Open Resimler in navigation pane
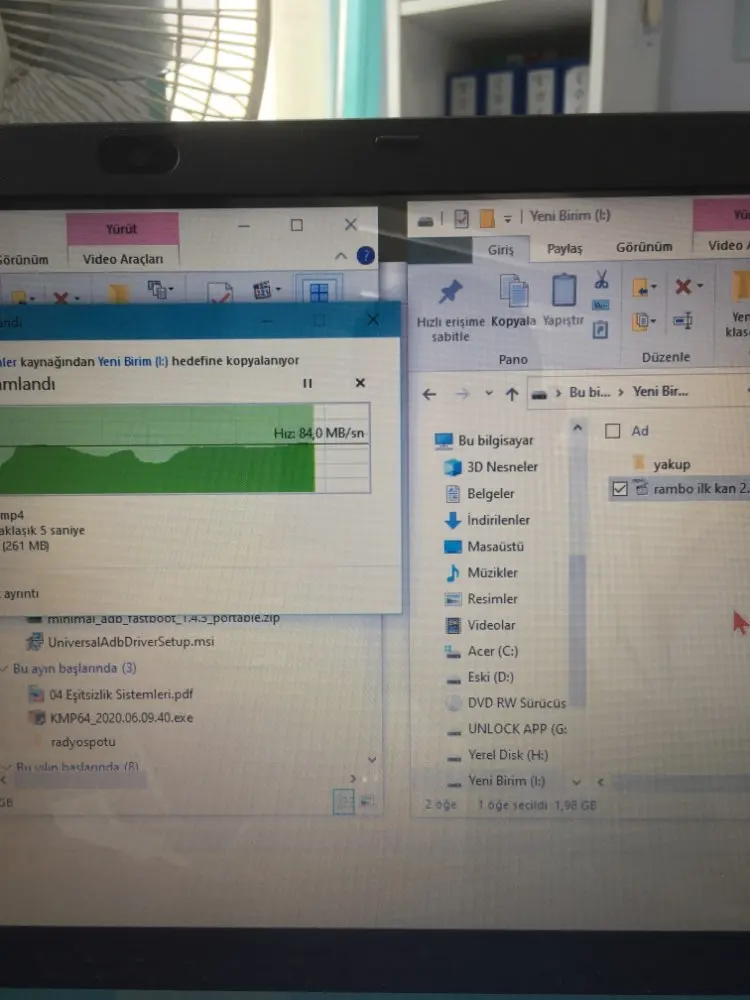750x1000 pixels. pyautogui.click(x=482, y=599)
